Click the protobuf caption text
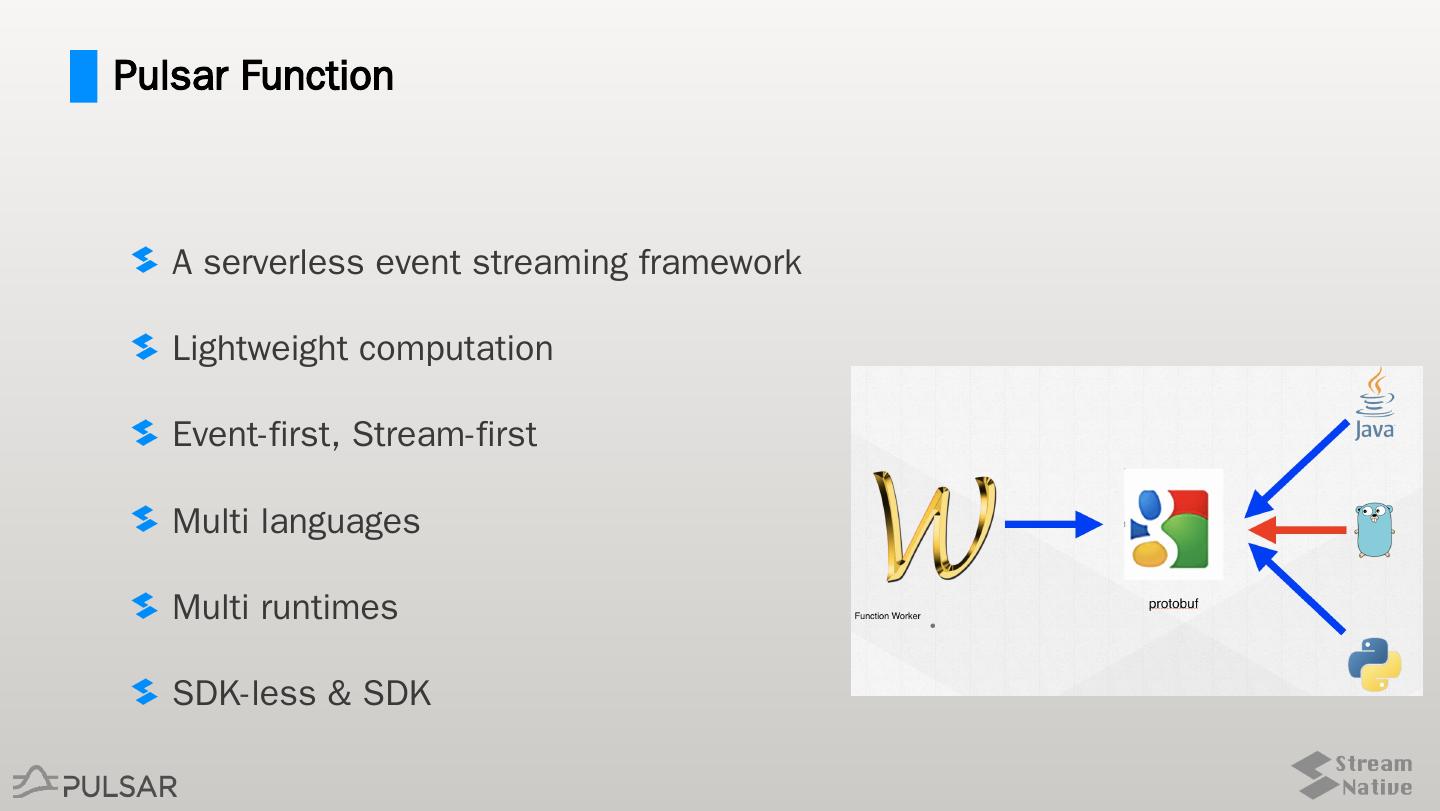Screen dimensions: 1440x811 coord(1173,604)
